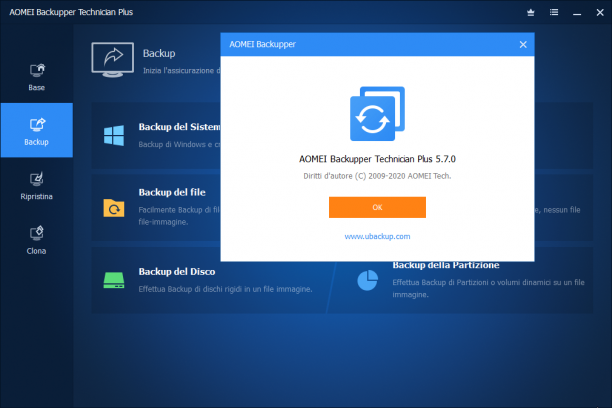The height and width of the screenshot is (408, 612).
Task: Open the Ripristina sidebar section
Action: 37,186
